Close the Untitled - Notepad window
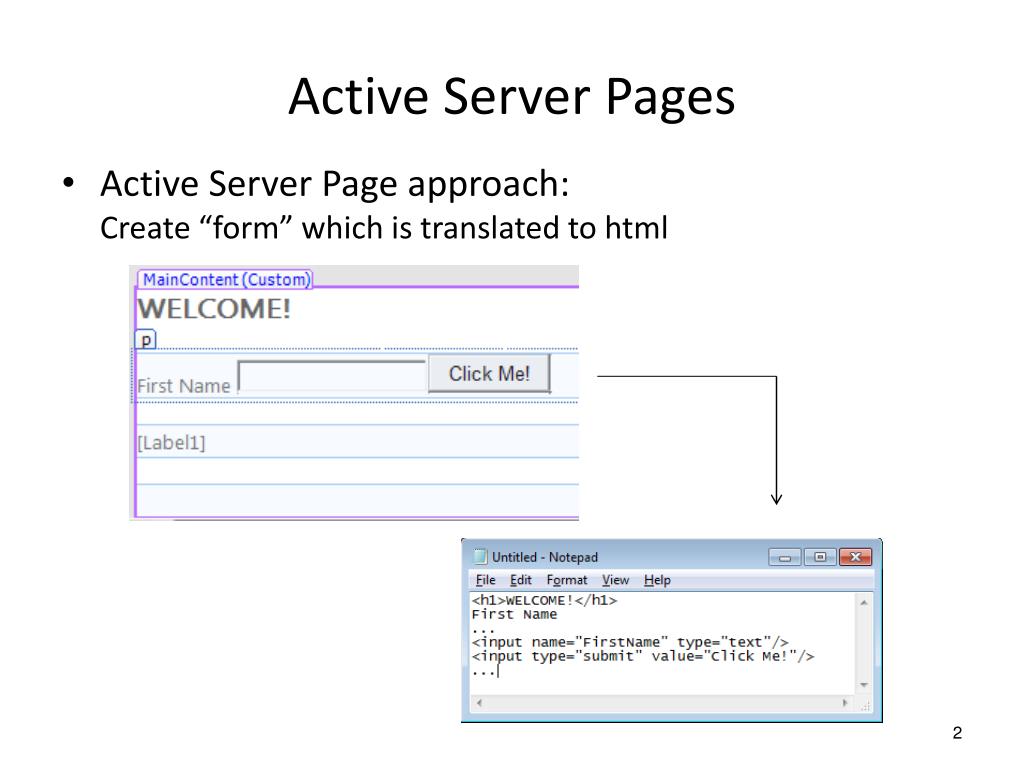The image size is (1024, 768). click(x=855, y=557)
